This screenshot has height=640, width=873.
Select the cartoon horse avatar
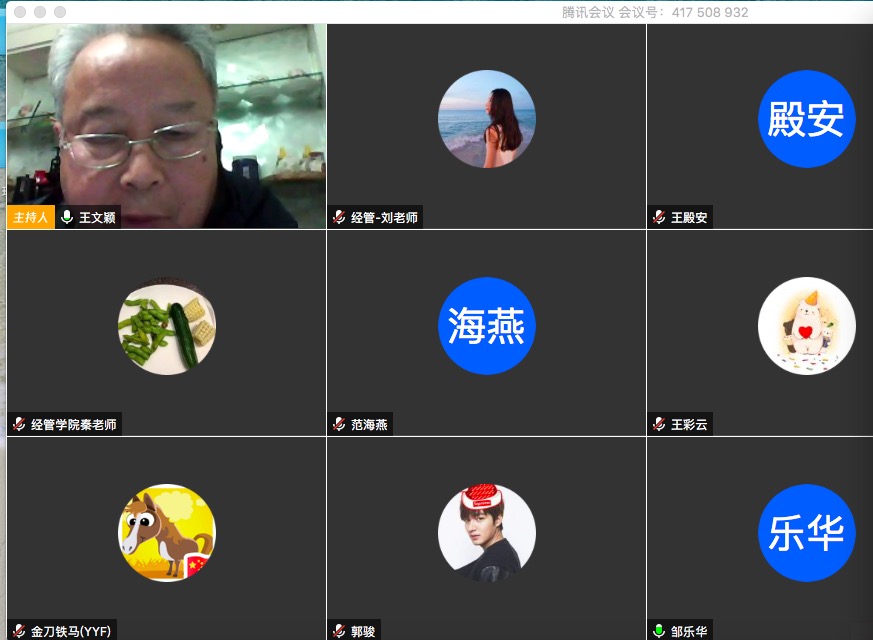(167, 533)
